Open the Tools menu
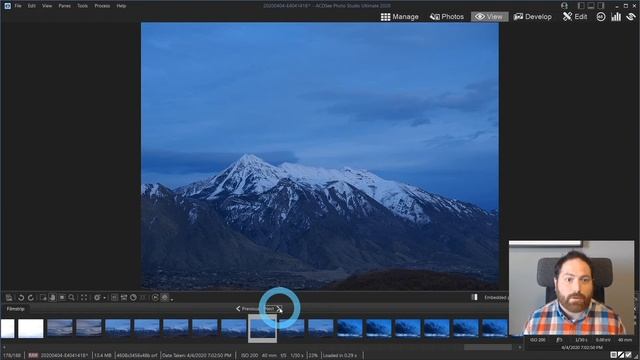 [x=82, y=6]
